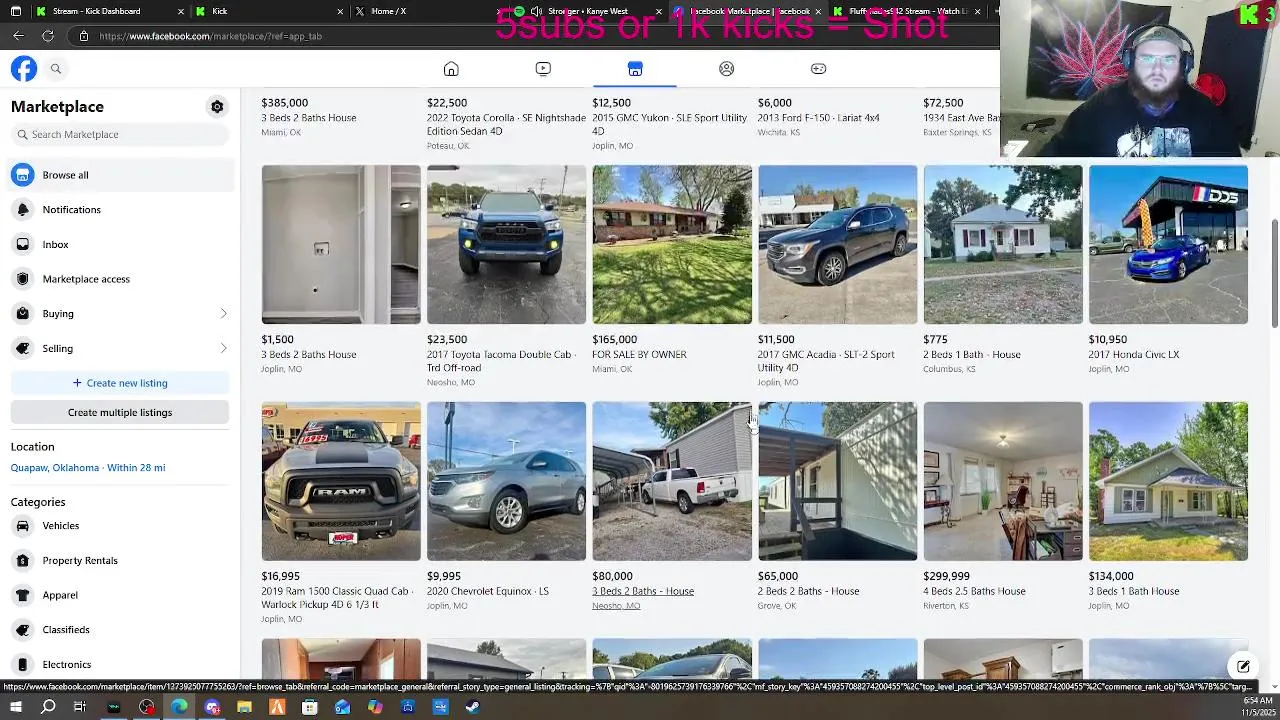
Task: Open the Video tab icon
Action: 543,68
